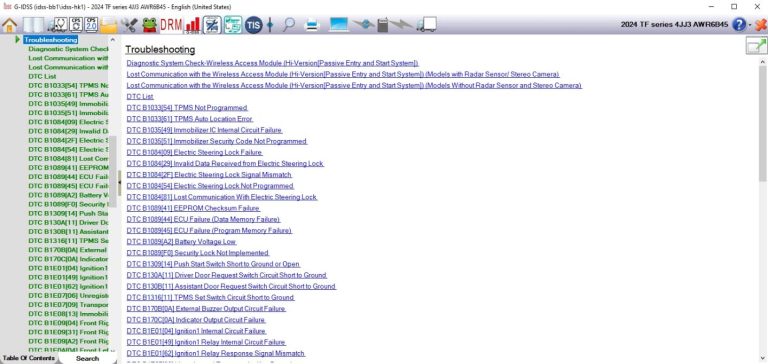Collapse the Troubleshooting tree node arrow
The width and height of the screenshot is (768, 364).
point(18,39)
